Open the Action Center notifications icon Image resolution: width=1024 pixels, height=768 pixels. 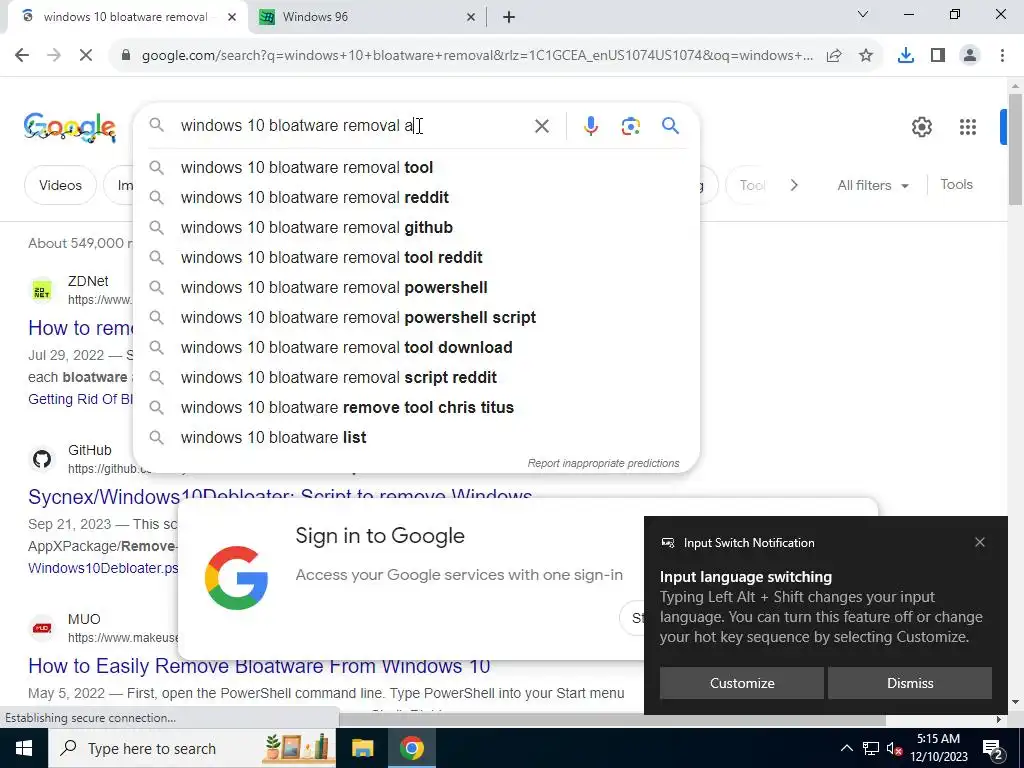(x=992, y=748)
